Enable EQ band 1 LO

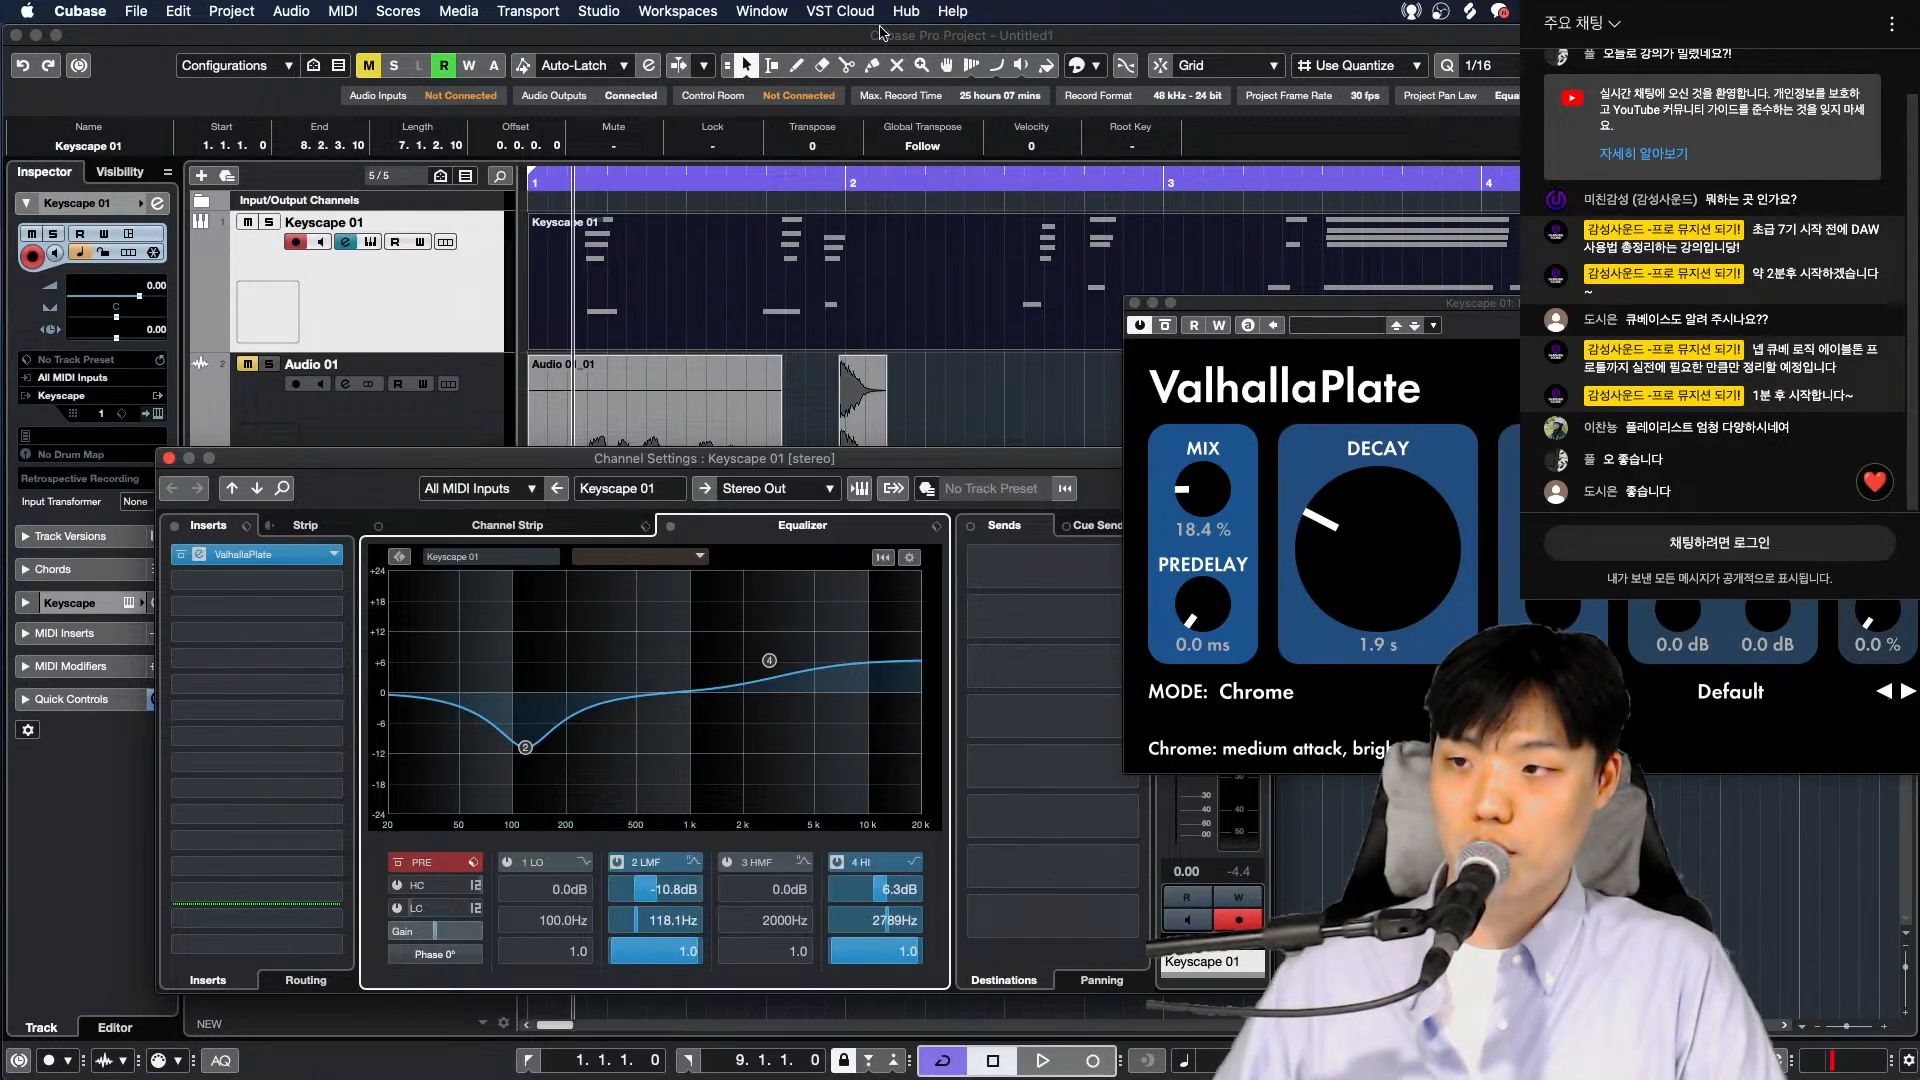(x=507, y=862)
